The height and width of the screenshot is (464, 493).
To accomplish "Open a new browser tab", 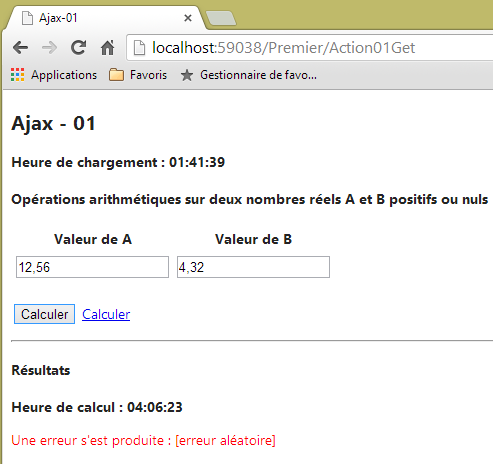I will click(221, 18).
